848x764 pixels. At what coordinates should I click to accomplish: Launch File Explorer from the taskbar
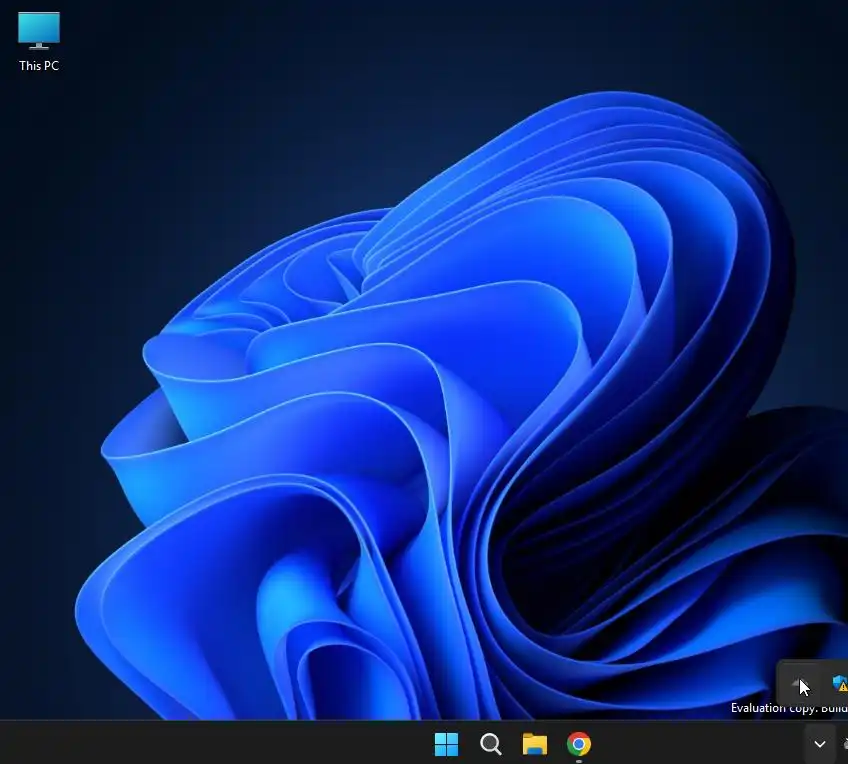point(534,744)
